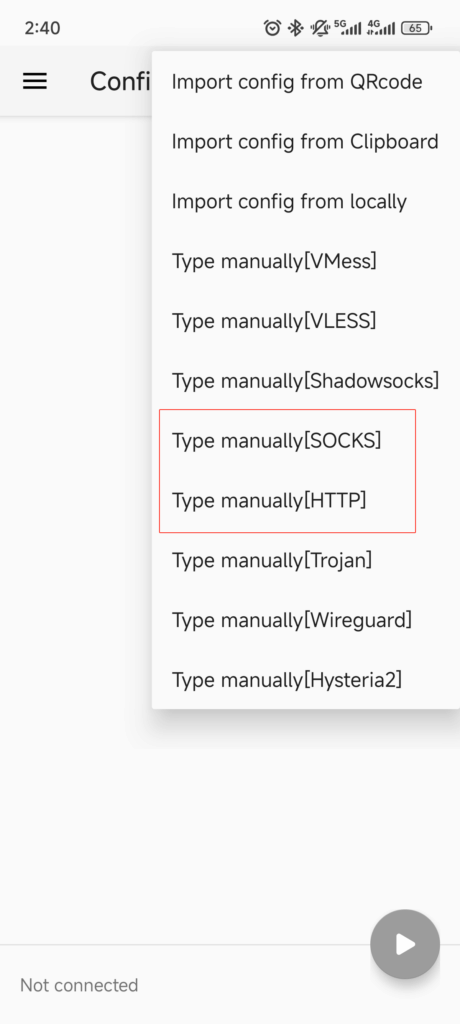Tap the Not connected status text
This screenshot has width=460, height=1024.
79,985
